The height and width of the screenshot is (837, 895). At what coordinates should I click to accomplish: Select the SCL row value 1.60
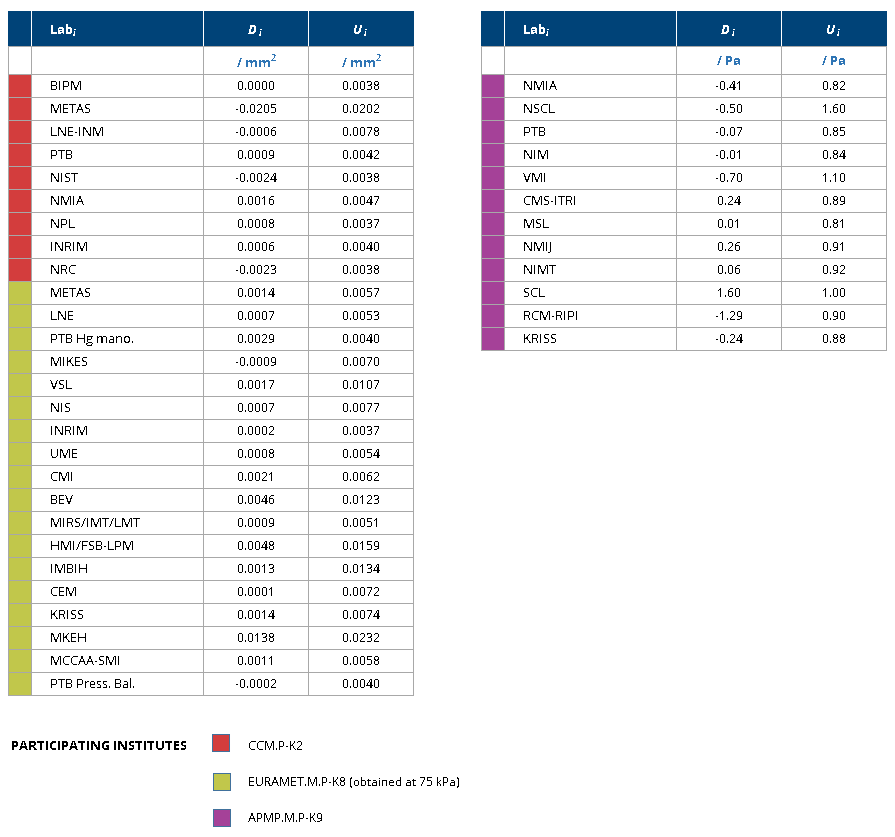[729, 293]
